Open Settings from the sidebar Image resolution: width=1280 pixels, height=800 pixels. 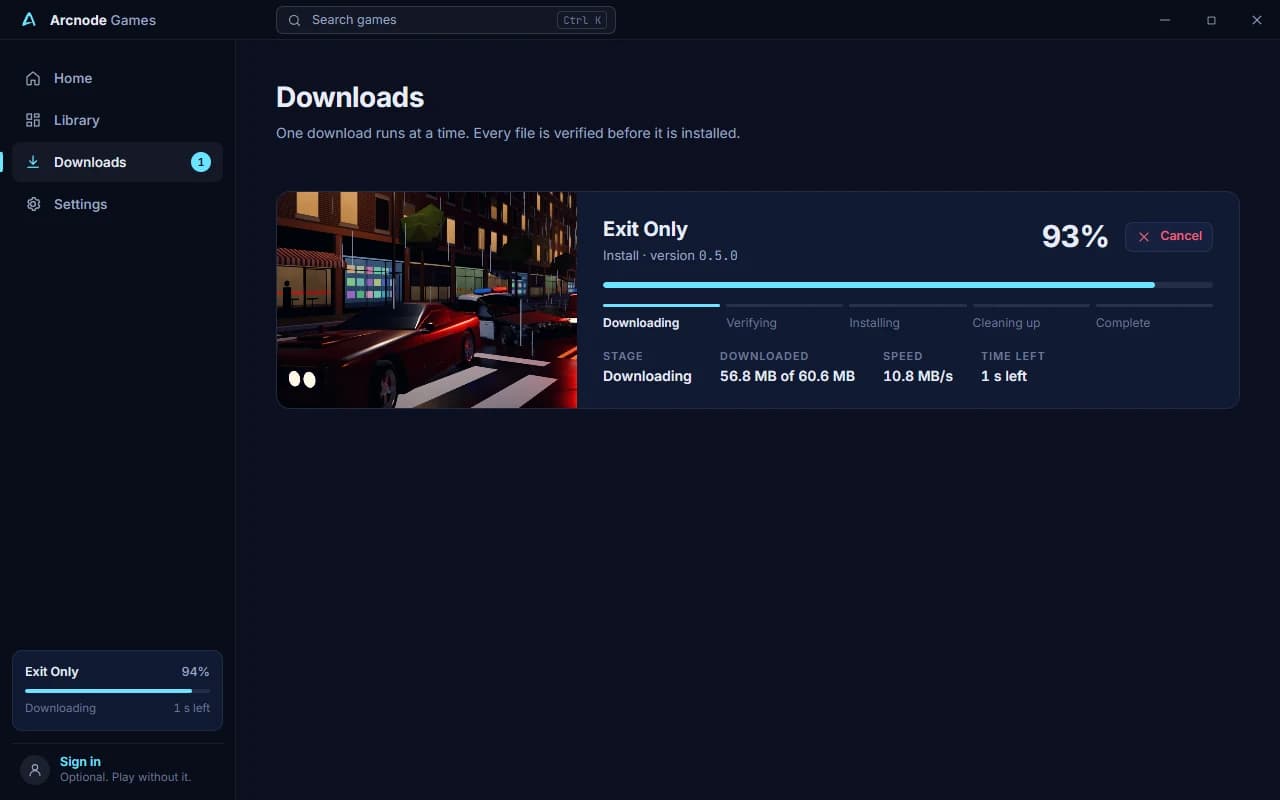118,204
